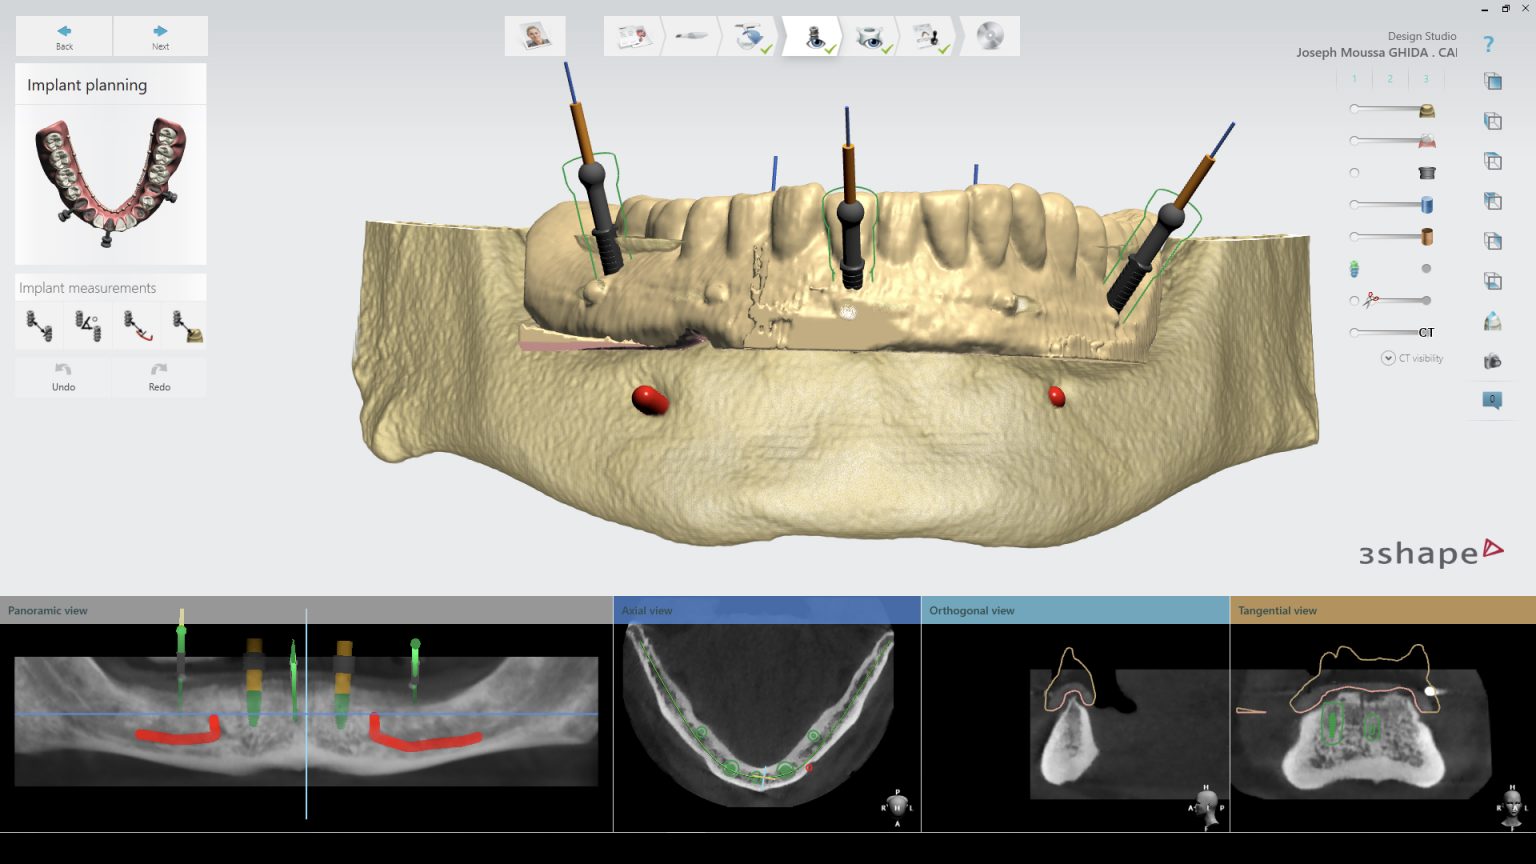Select the implant-to-implant distance measurement tool
Image resolution: width=1536 pixels, height=864 pixels.
click(38, 325)
